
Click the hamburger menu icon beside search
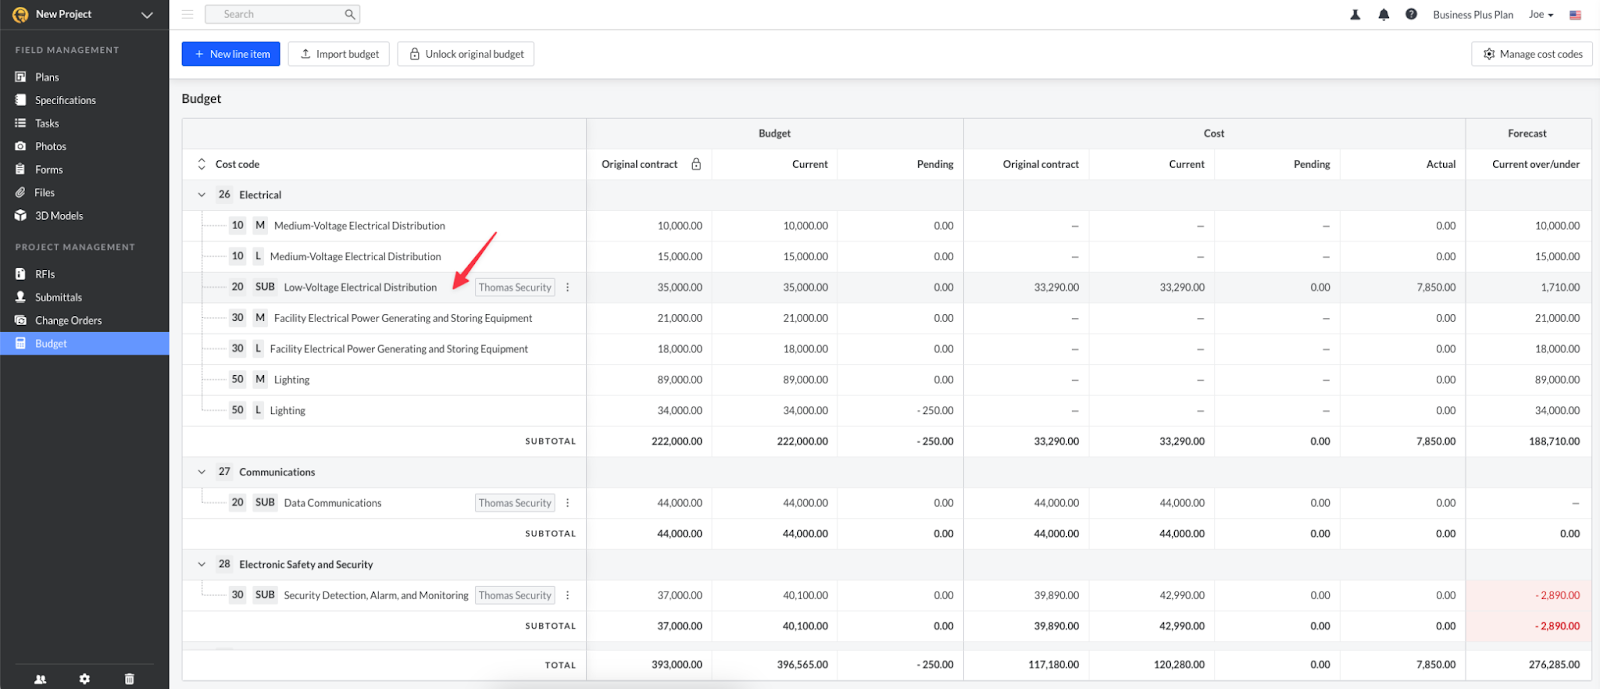click(188, 14)
